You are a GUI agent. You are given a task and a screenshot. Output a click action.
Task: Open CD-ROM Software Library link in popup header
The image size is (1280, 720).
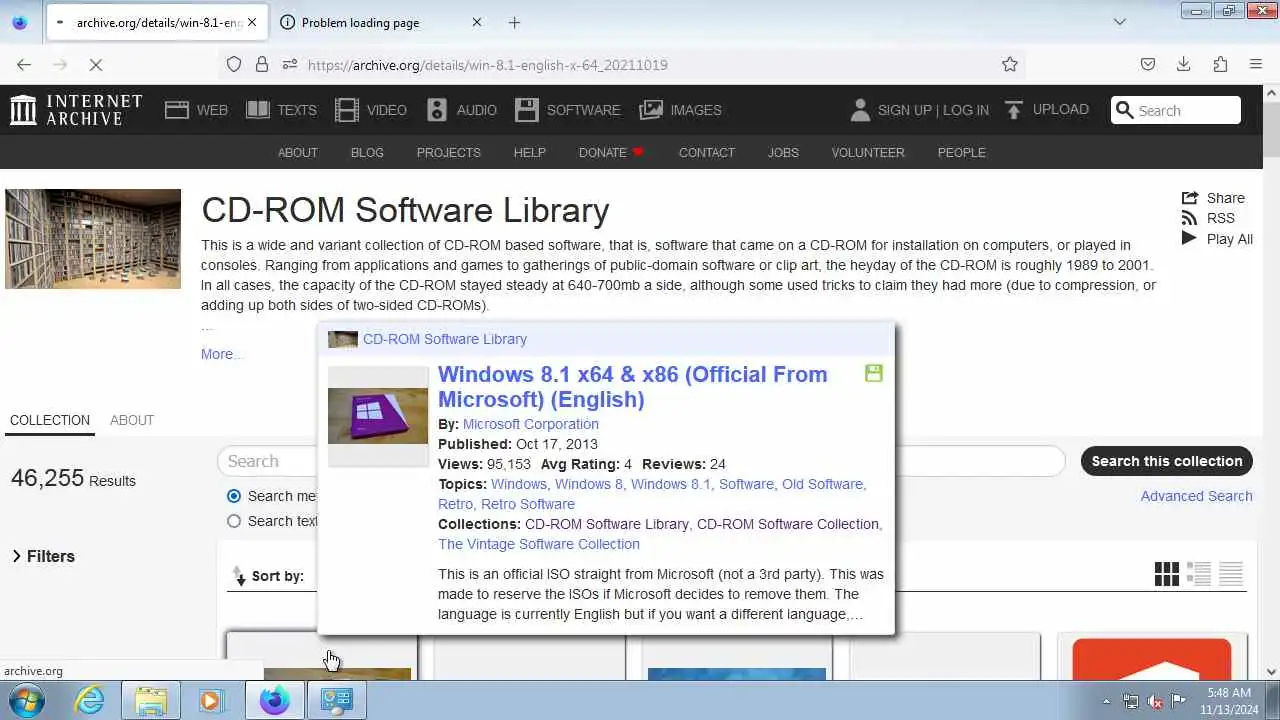445,339
